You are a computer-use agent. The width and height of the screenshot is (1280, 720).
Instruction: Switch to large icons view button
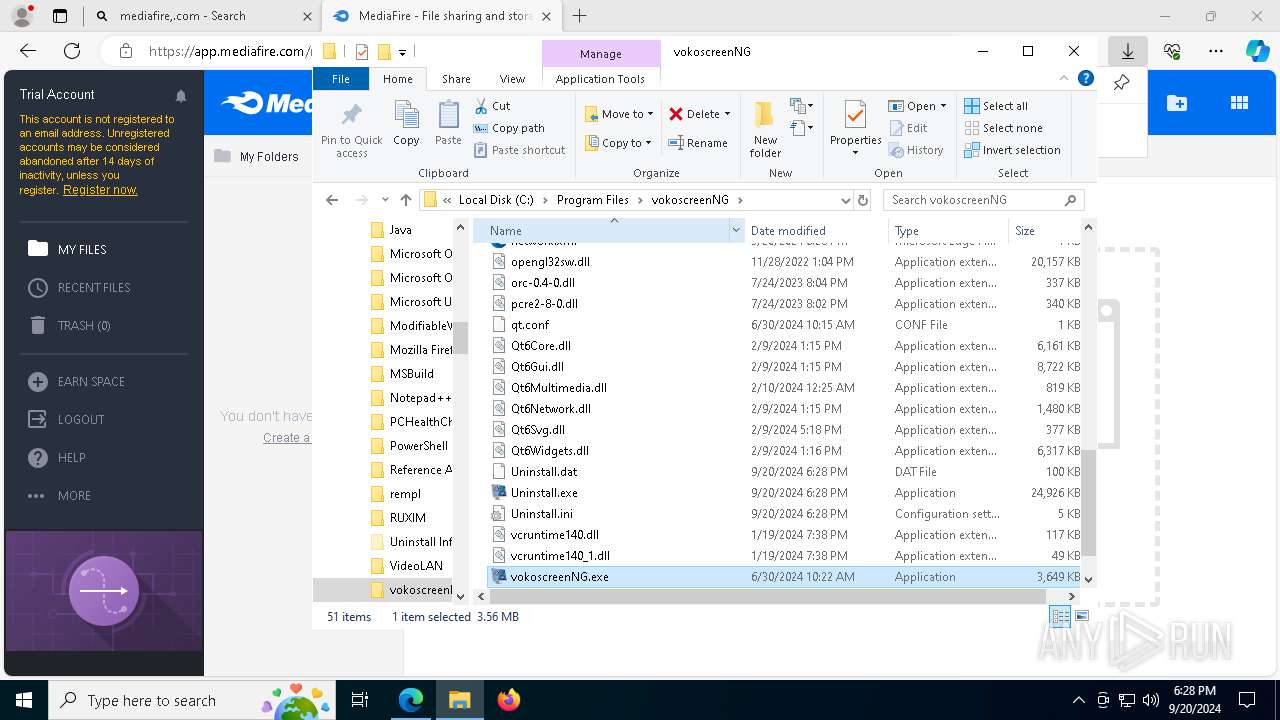1081,617
